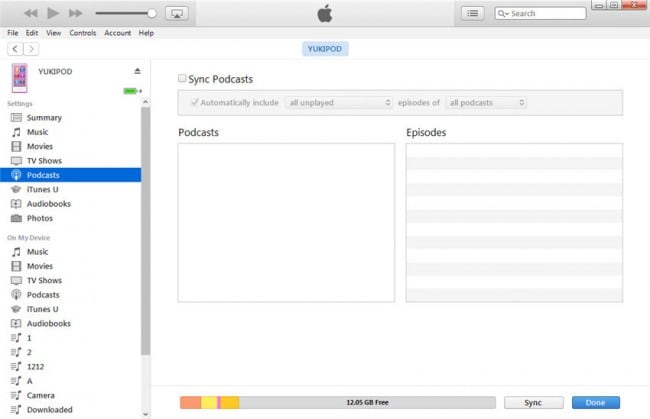650x419 pixels.
Task: Click the YUKIPOD iPod thumbnail
Action: point(19,78)
